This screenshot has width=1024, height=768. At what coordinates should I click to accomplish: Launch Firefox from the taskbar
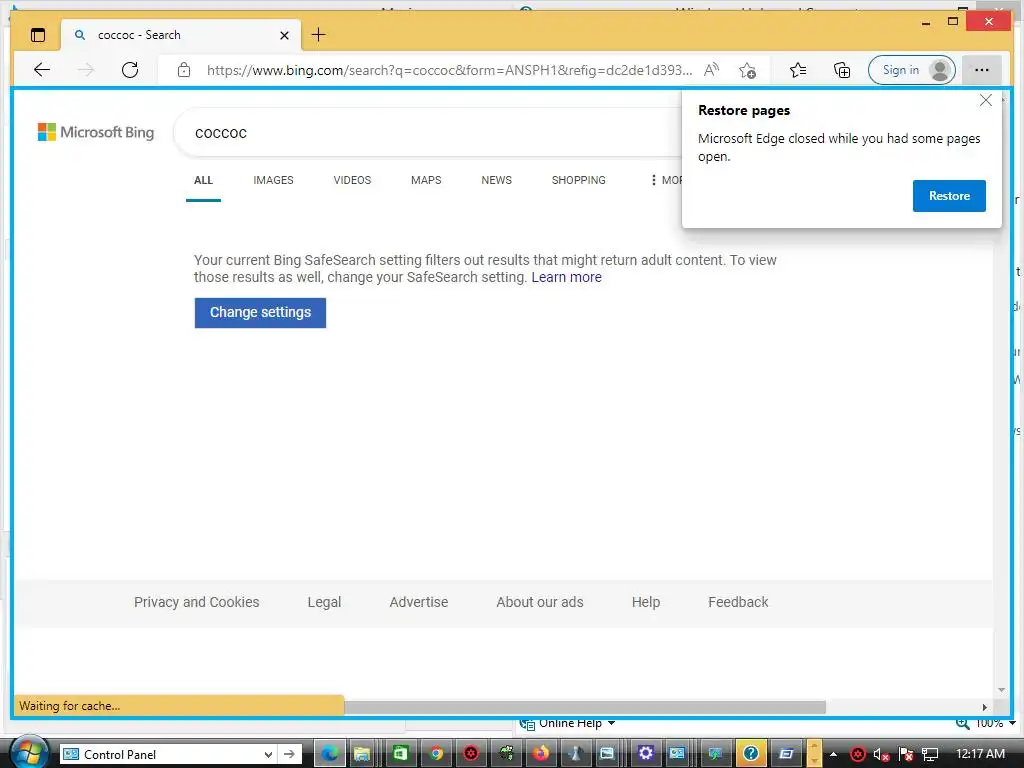pos(540,754)
